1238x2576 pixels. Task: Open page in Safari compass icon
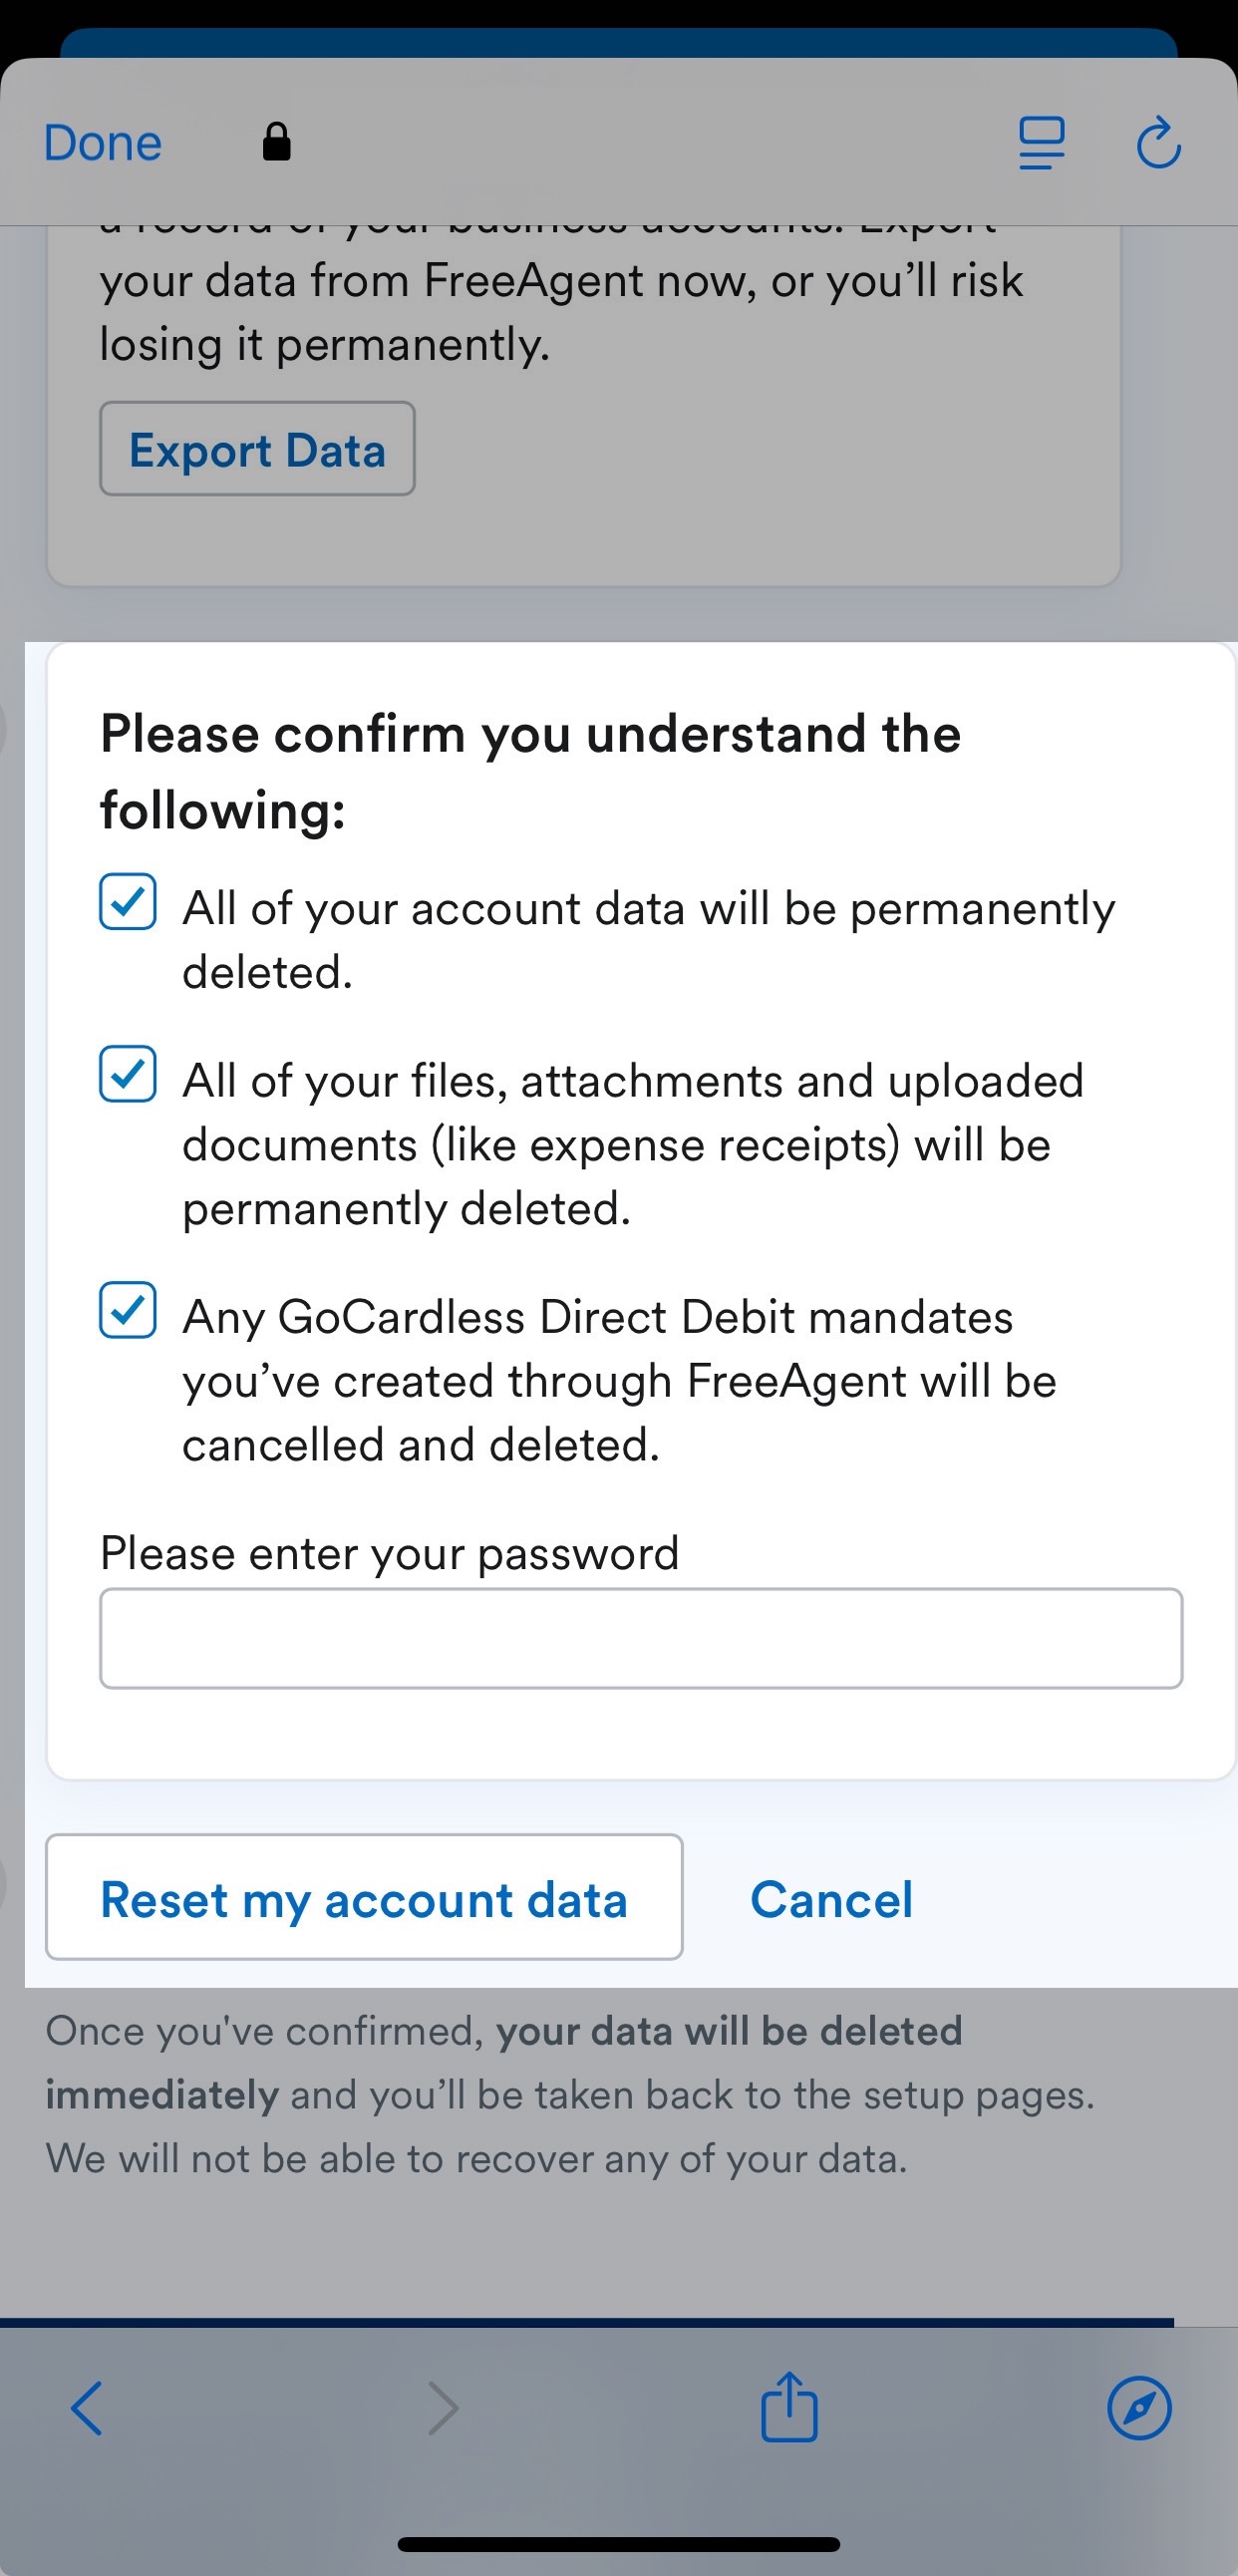point(1139,2408)
